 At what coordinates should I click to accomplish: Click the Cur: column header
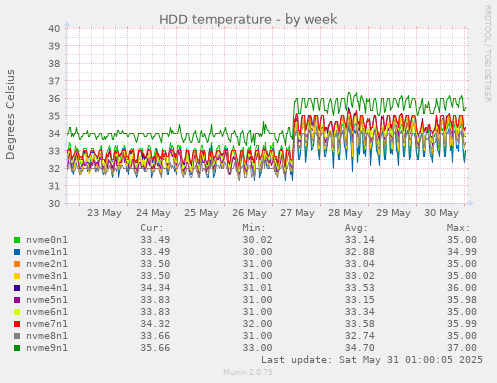pyautogui.click(x=152, y=228)
